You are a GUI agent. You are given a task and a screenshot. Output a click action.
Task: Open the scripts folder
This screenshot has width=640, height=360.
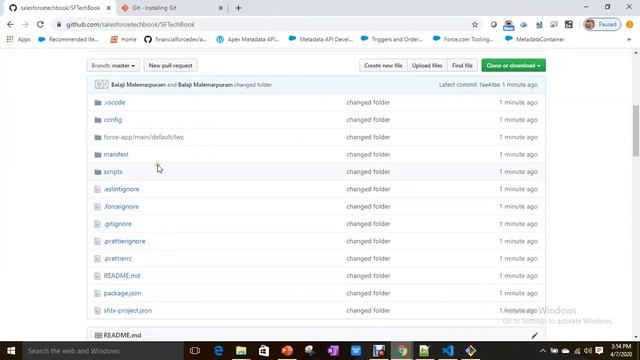coord(113,172)
